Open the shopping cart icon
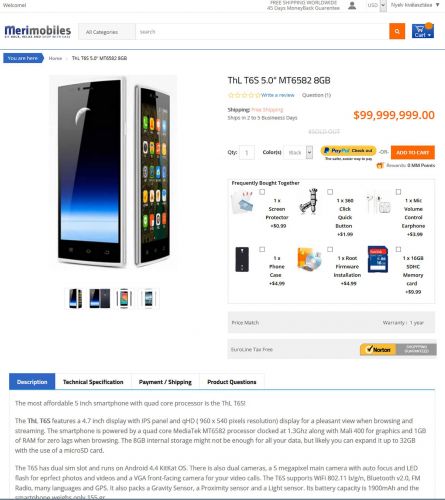Viewport: 445px width, 500px height. tap(423, 31)
